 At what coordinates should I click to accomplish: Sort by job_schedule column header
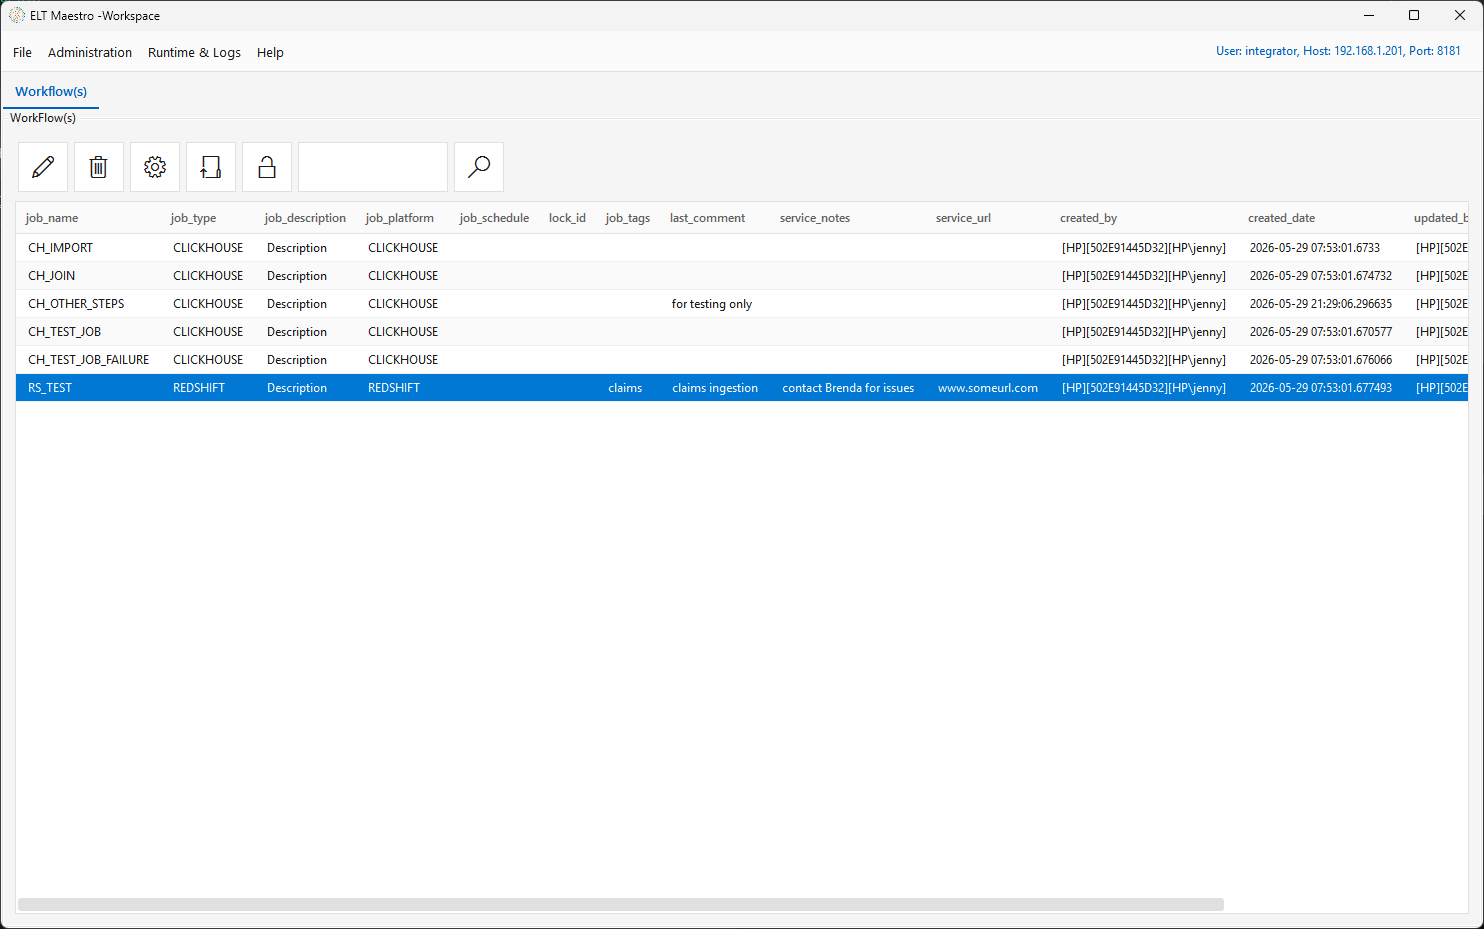tap(494, 218)
